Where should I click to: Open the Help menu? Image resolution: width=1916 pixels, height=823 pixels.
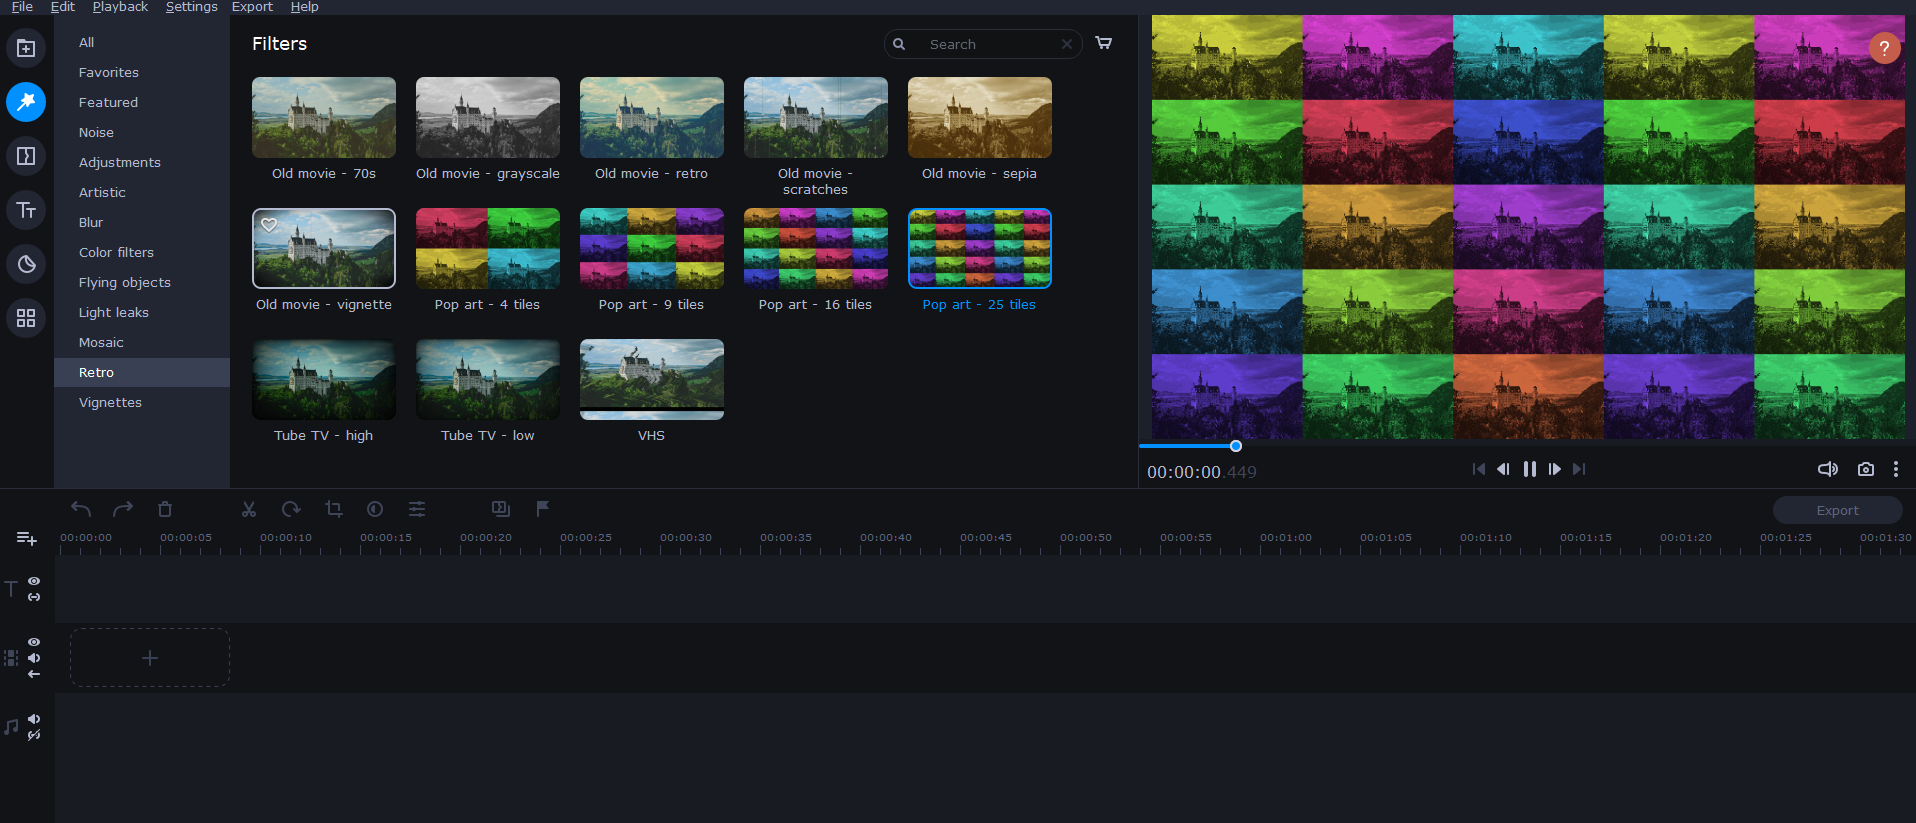[304, 7]
